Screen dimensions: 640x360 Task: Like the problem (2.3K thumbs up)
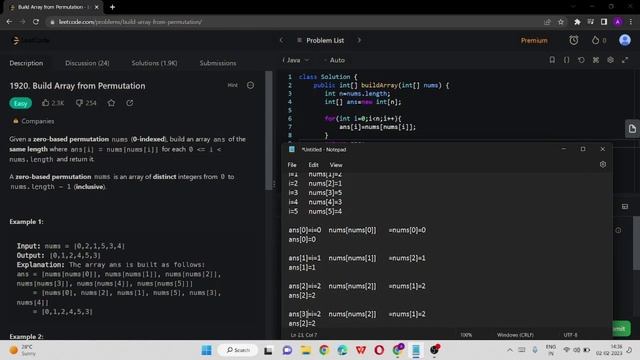click(x=53, y=103)
